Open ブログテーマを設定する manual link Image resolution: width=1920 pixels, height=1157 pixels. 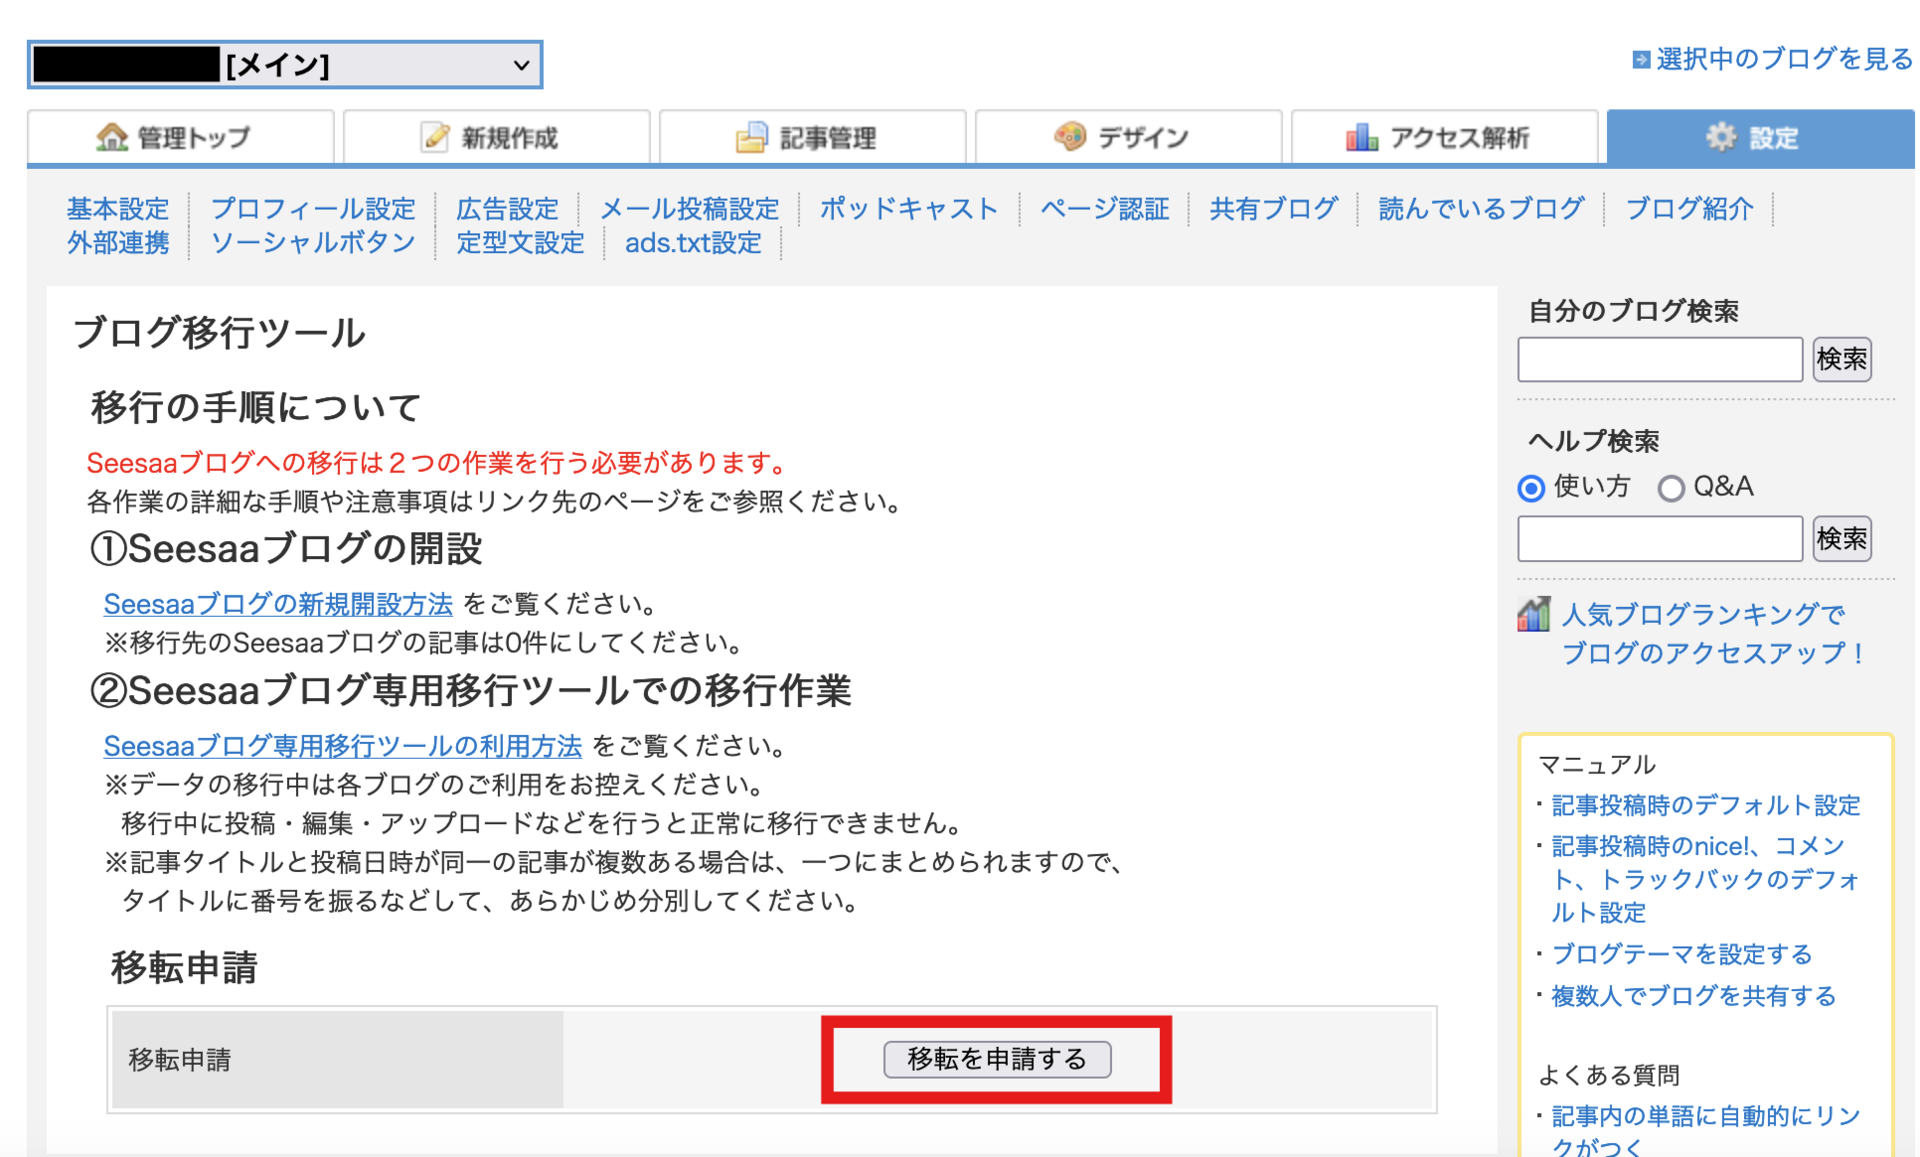click(1681, 954)
